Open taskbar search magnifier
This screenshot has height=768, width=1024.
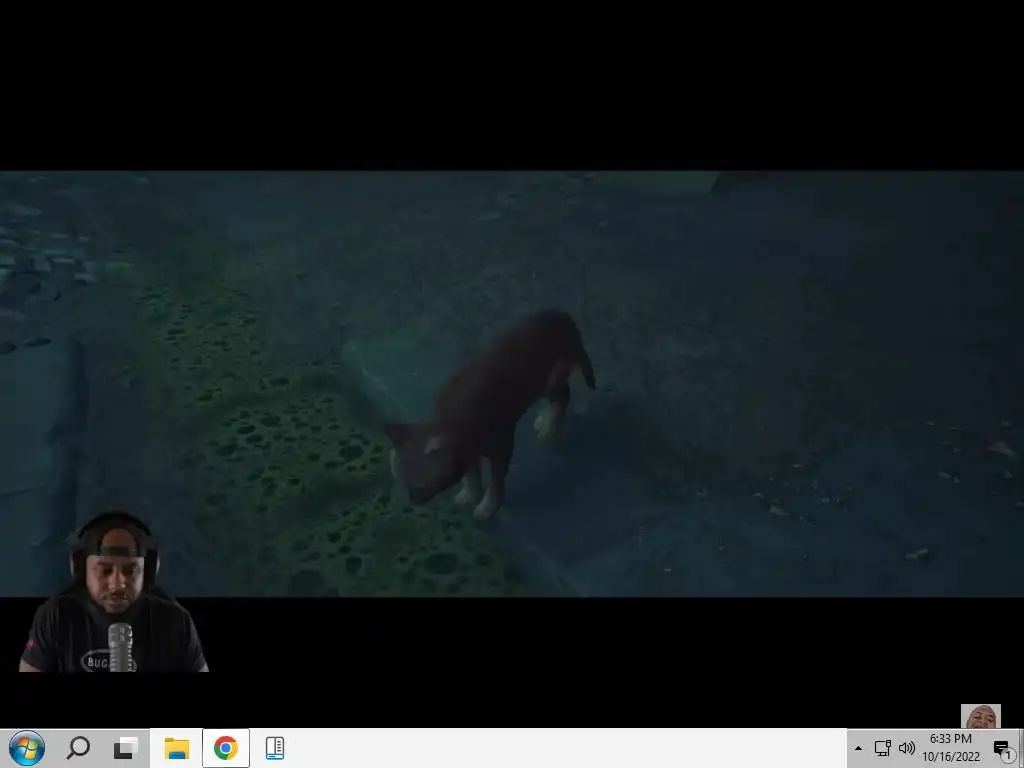pos(78,748)
